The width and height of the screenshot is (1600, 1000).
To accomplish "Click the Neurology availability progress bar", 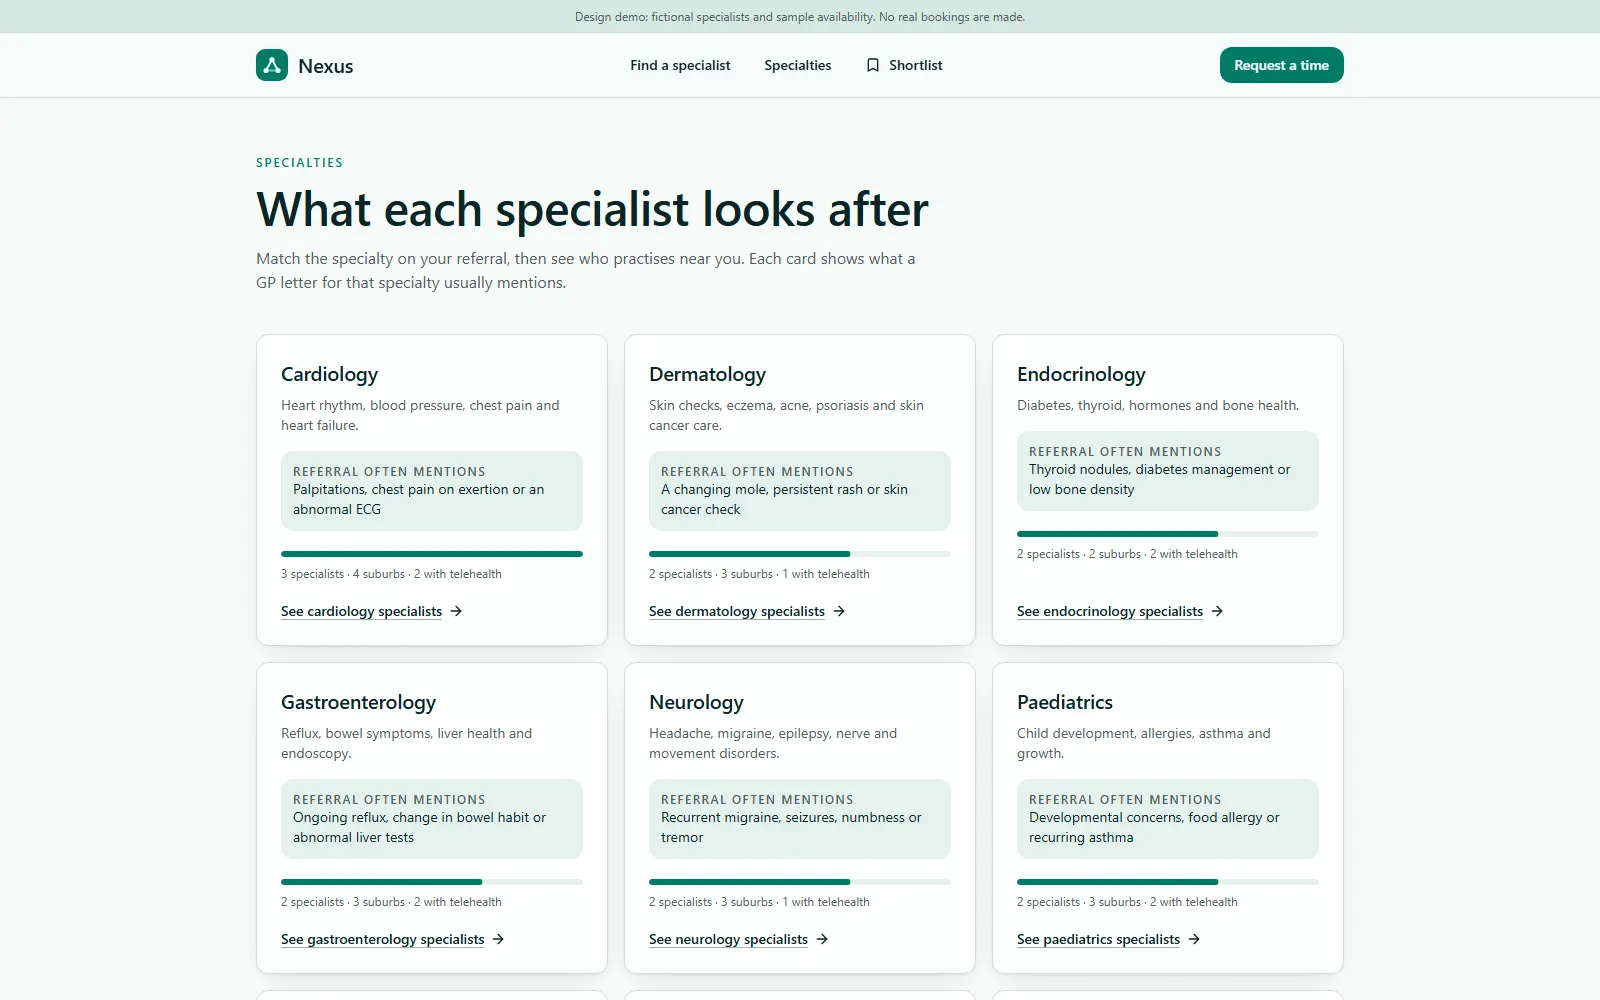I will (x=800, y=882).
